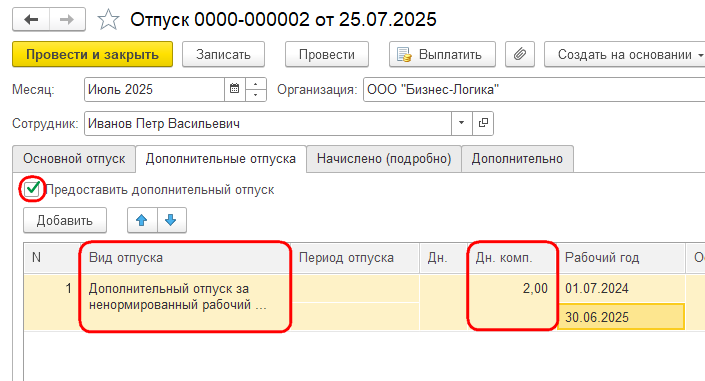
Task: Save document with Записать button
Action: point(223,54)
